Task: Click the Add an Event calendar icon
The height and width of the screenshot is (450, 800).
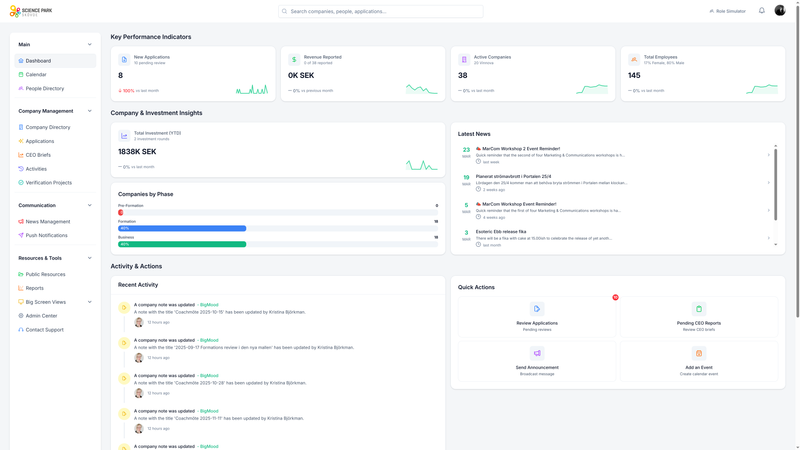Action: pos(699,353)
